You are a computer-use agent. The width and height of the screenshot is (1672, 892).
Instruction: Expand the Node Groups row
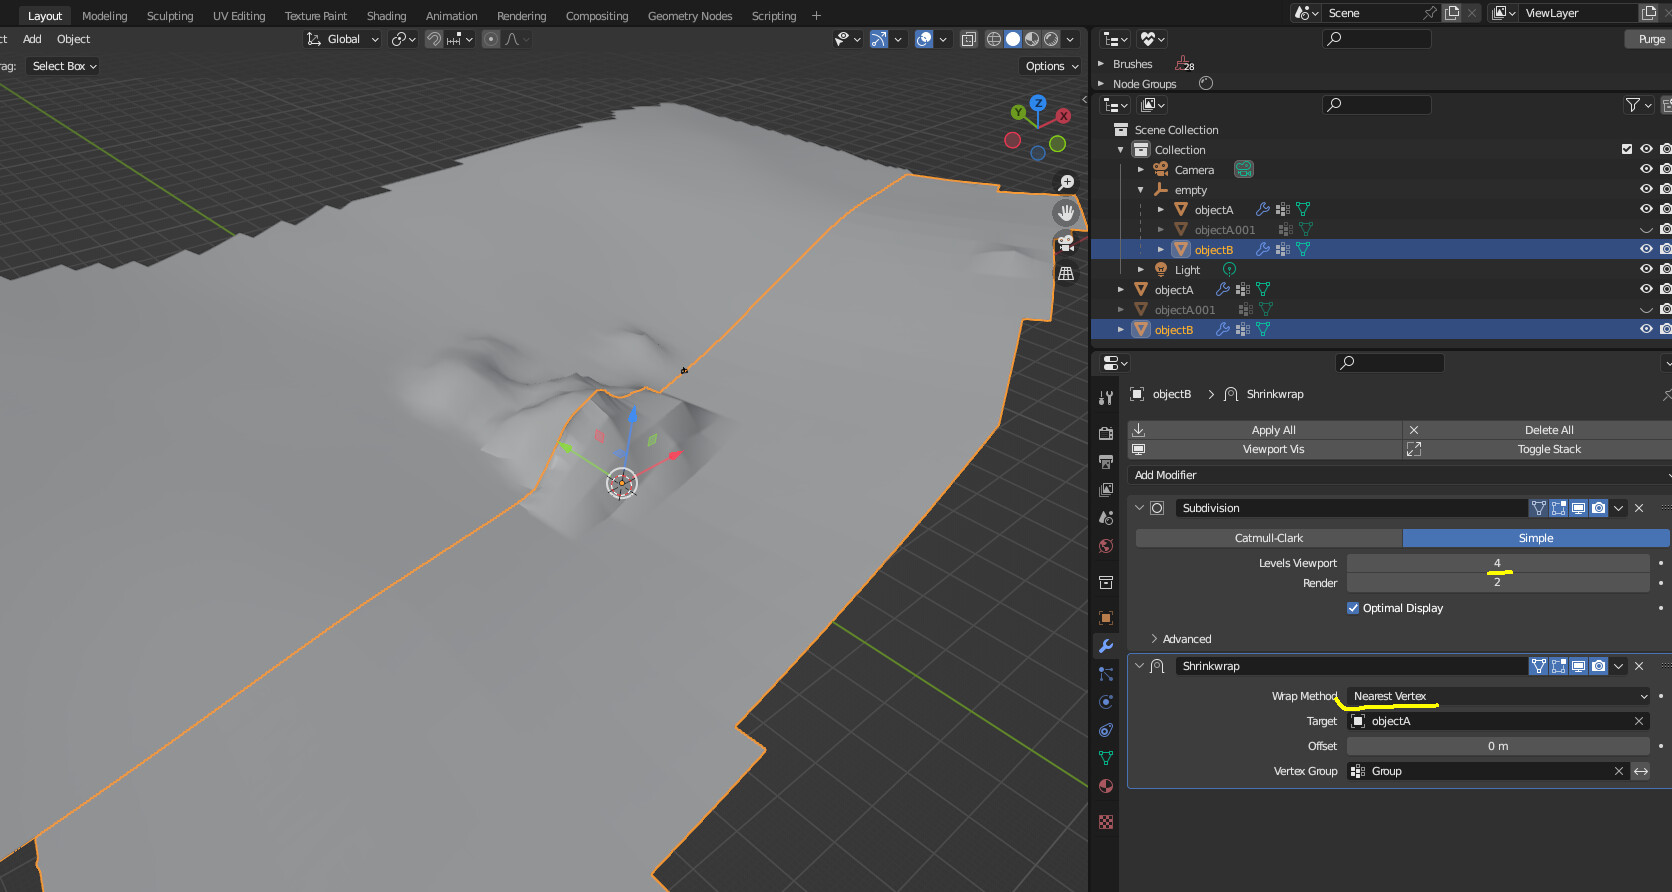coord(1101,84)
